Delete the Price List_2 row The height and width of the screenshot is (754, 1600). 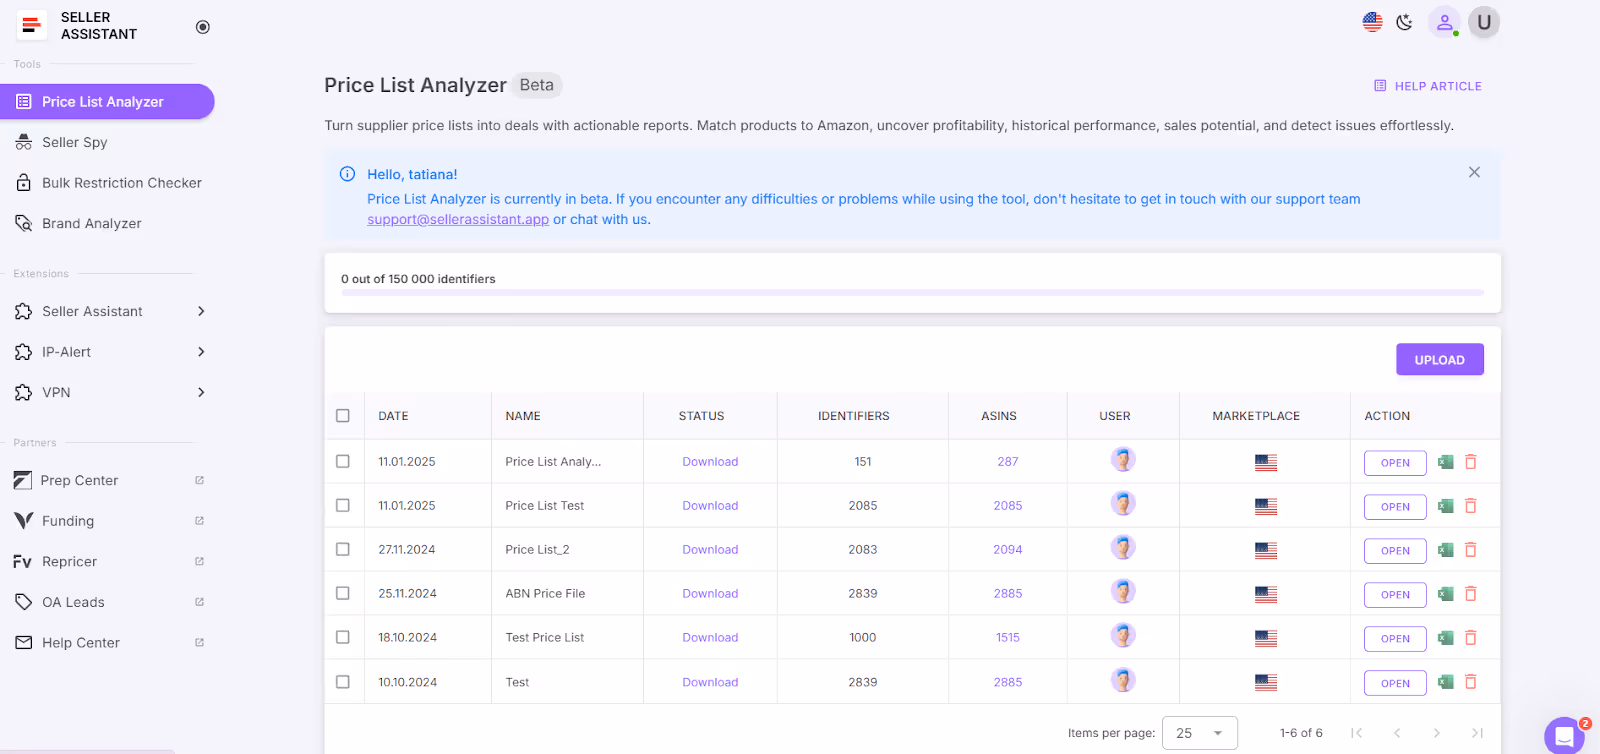click(1471, 550)
